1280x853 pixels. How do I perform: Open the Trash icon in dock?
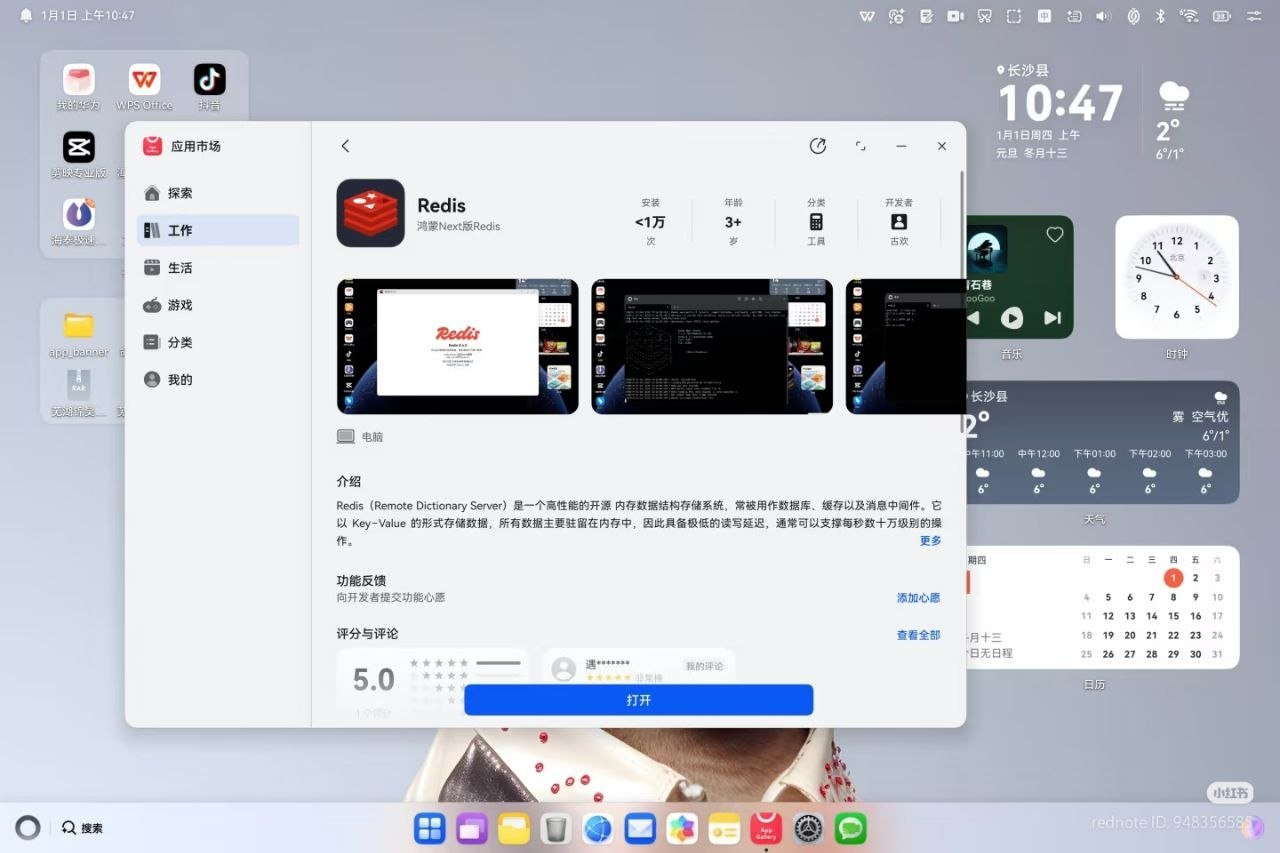click(x=555, y=828)
